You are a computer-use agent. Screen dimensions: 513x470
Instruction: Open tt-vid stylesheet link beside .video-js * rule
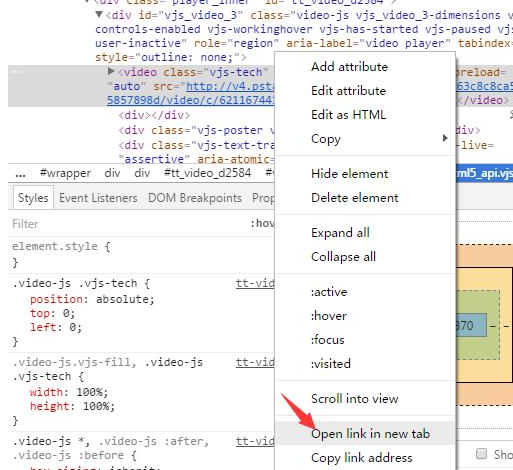click(255, 441)
